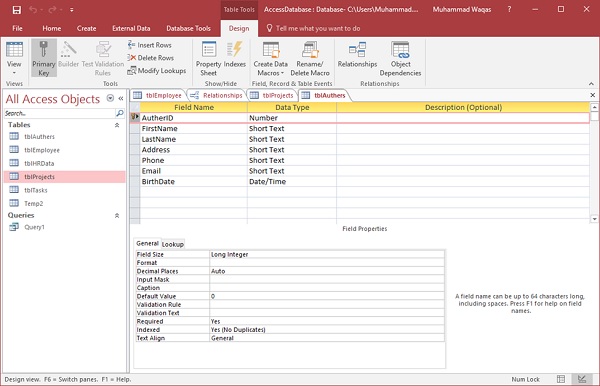Toggle the Primary Key button
Screen dimensions: 600x386
44,58
